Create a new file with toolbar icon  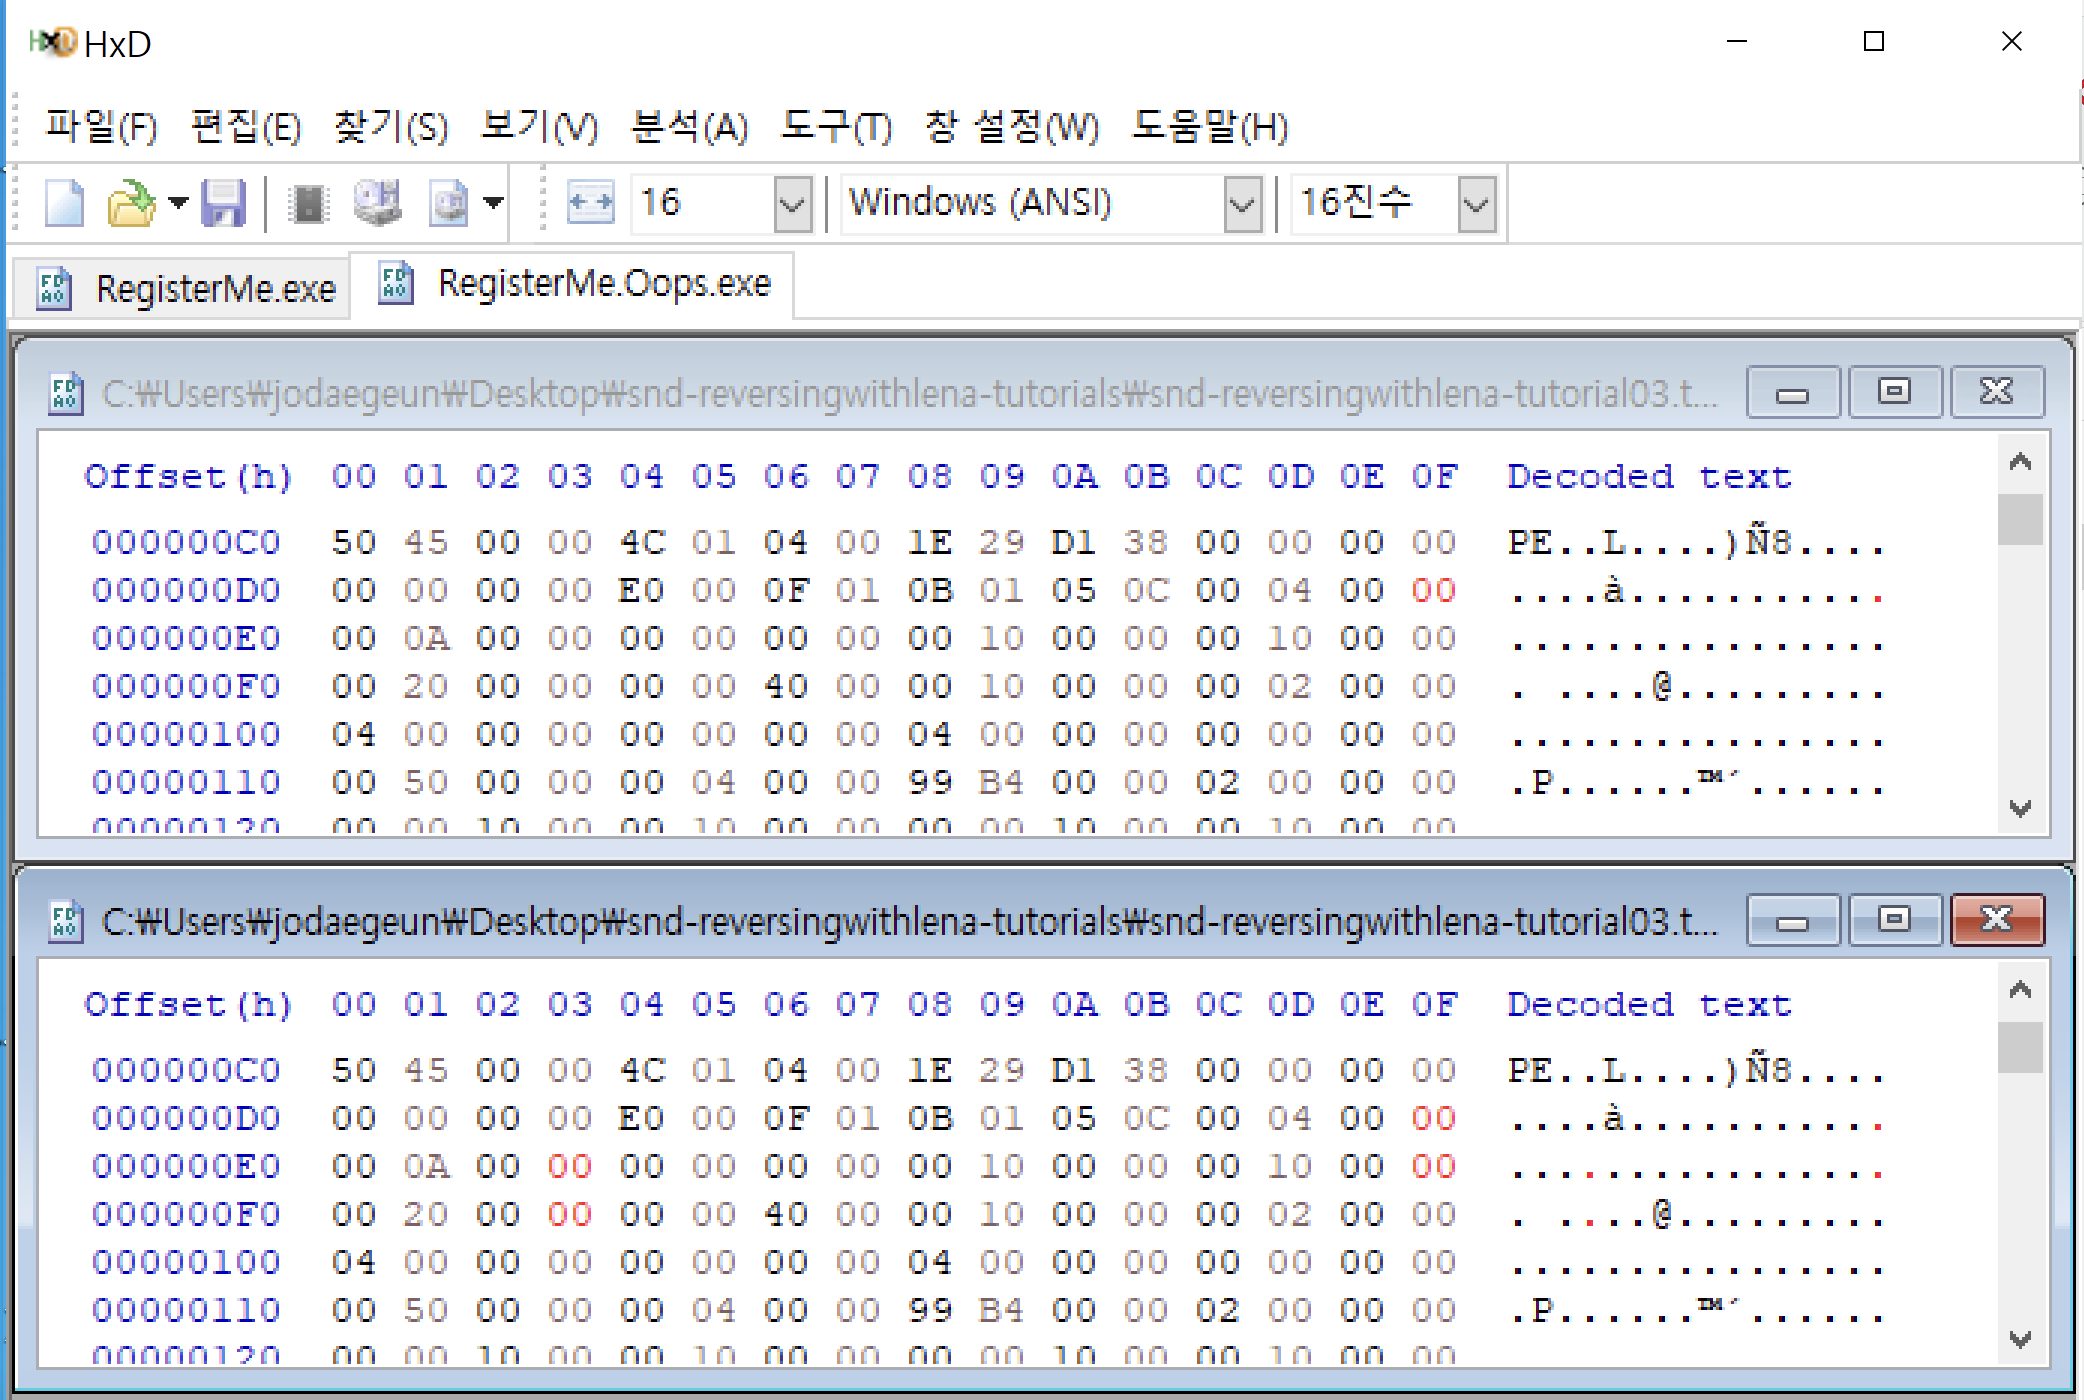tap(65, 204)
